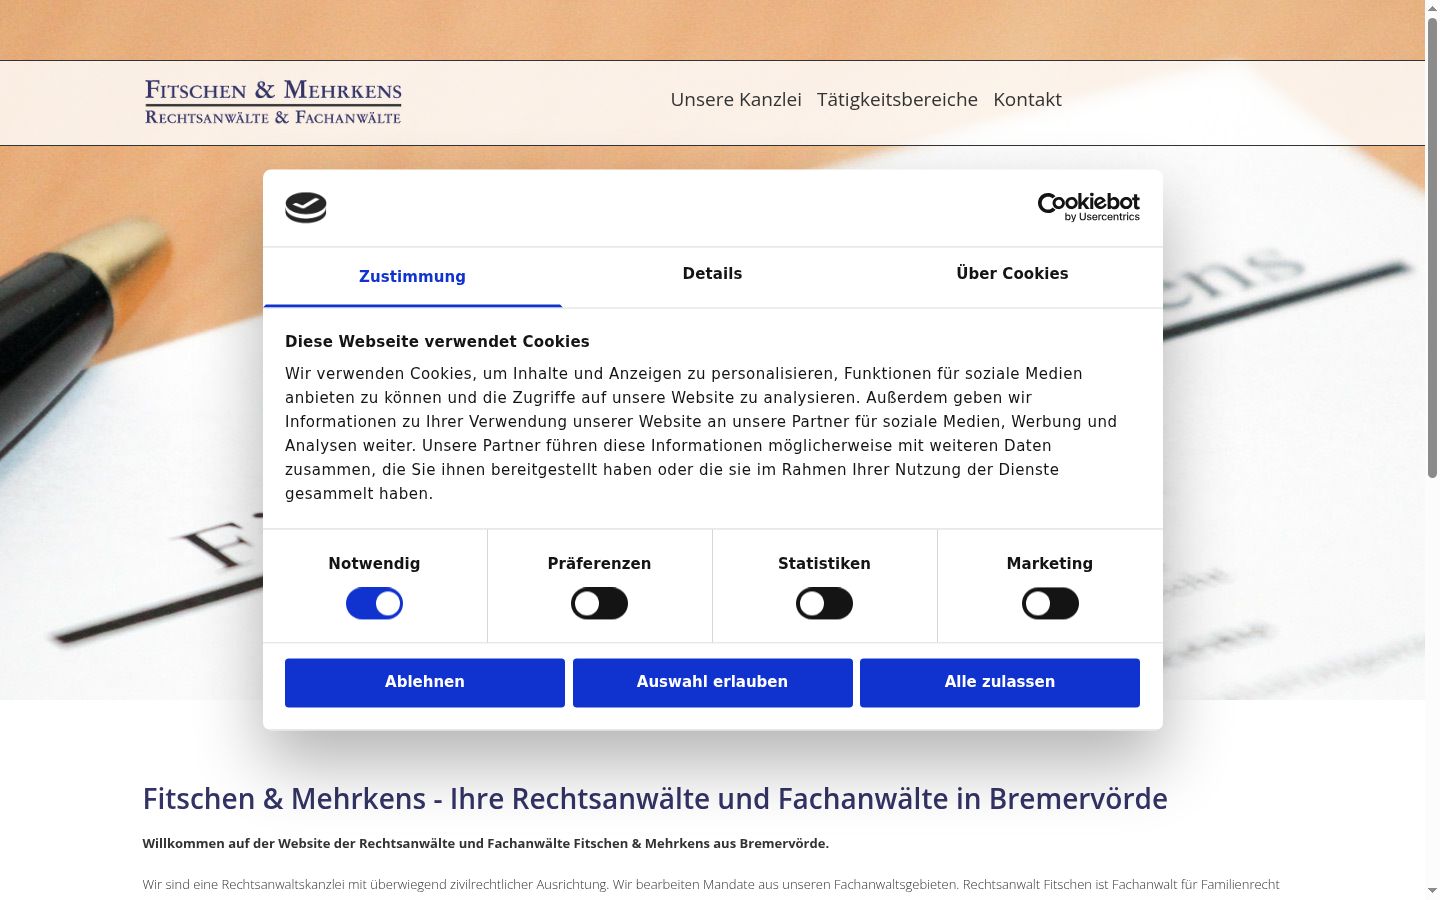Go to Kontakt navigation item

(1027, 100)
